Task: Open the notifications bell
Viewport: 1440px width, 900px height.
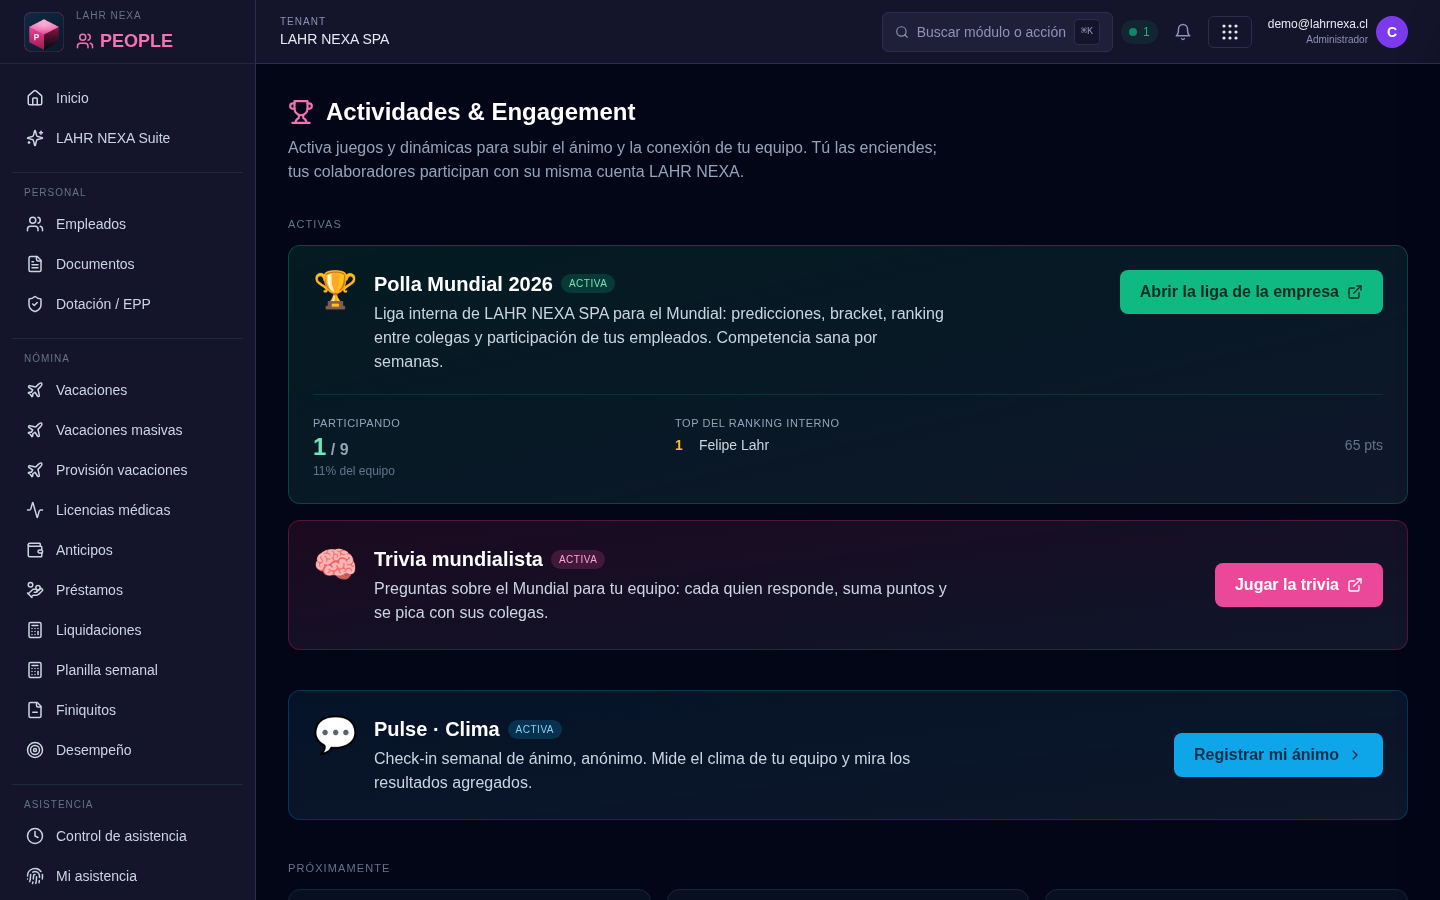Action: [1183, 32]
